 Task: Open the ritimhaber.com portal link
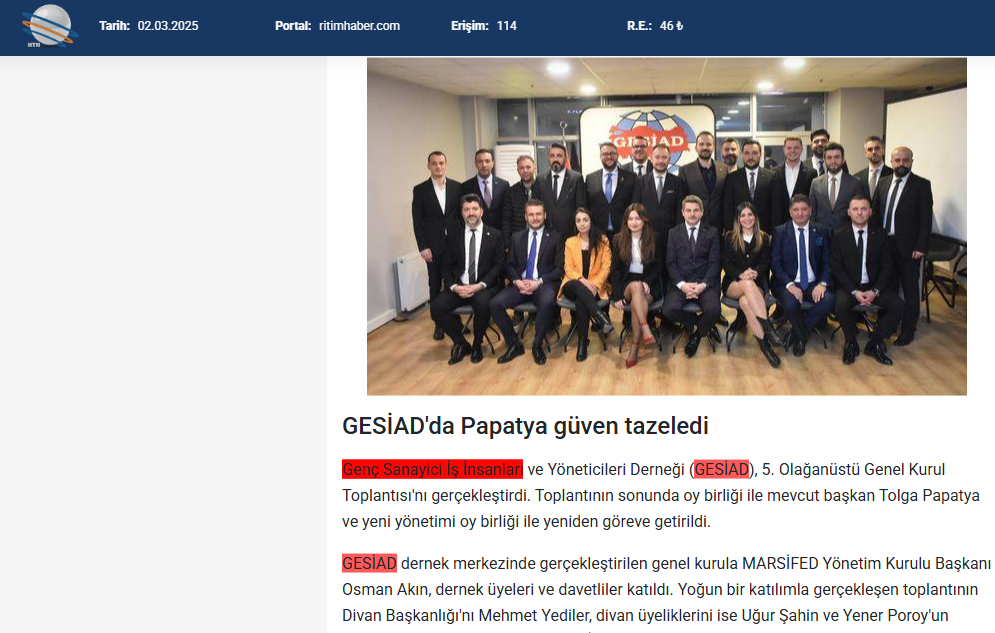tap(359, 26)
